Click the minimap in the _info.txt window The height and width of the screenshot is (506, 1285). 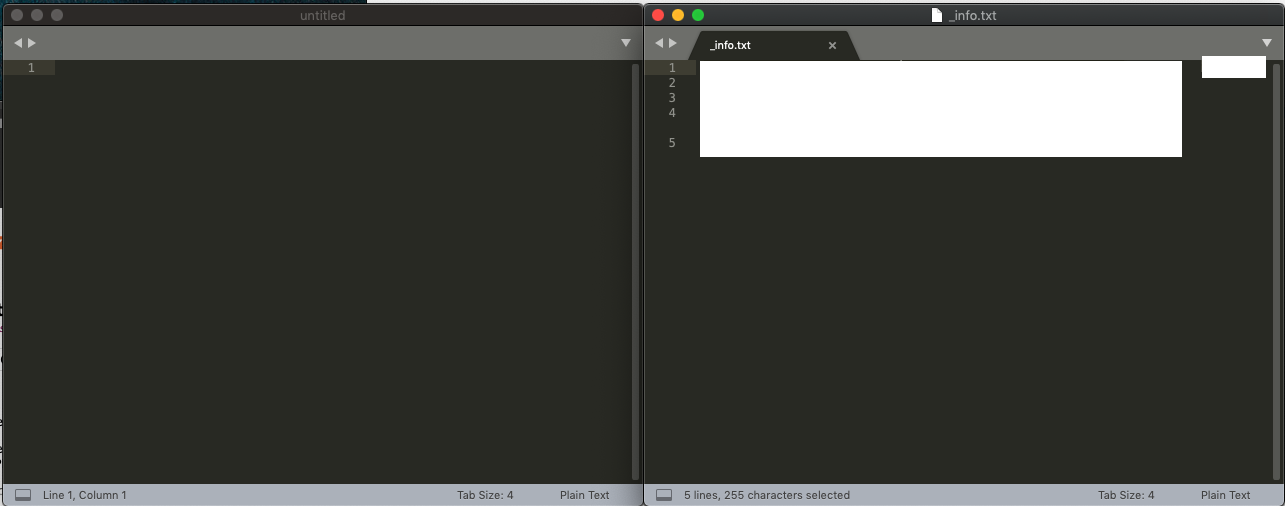(x=1233, y=67)
